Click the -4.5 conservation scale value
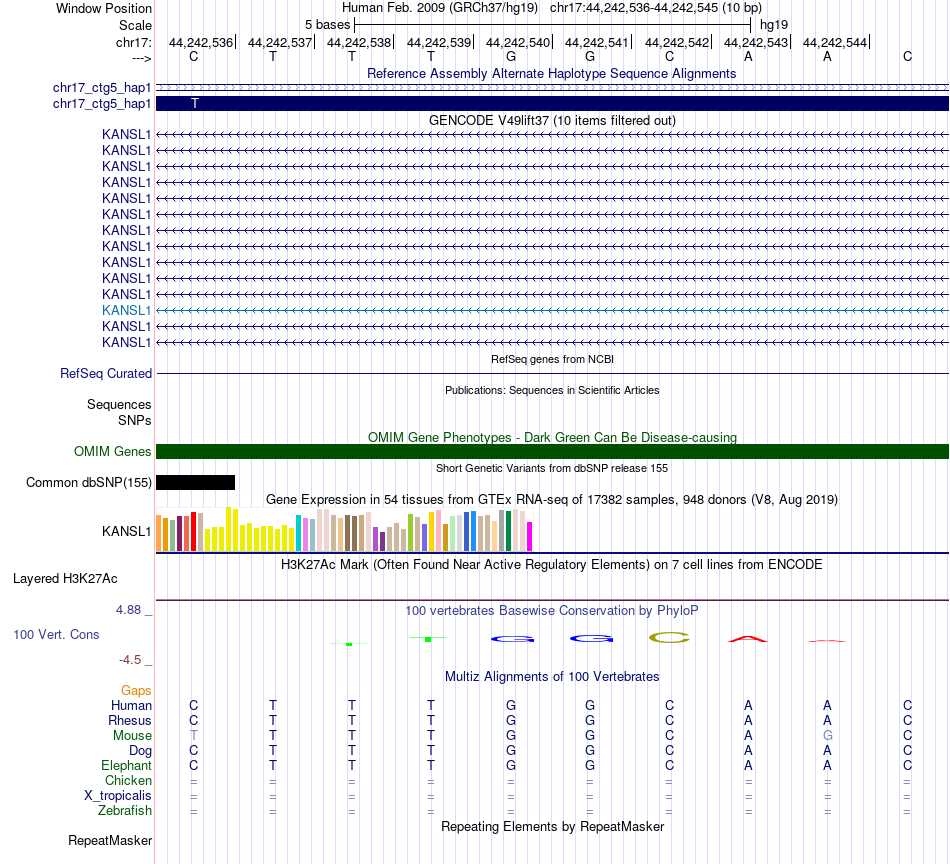The width and height of the screenshot is (950, 864). (130, 660)
